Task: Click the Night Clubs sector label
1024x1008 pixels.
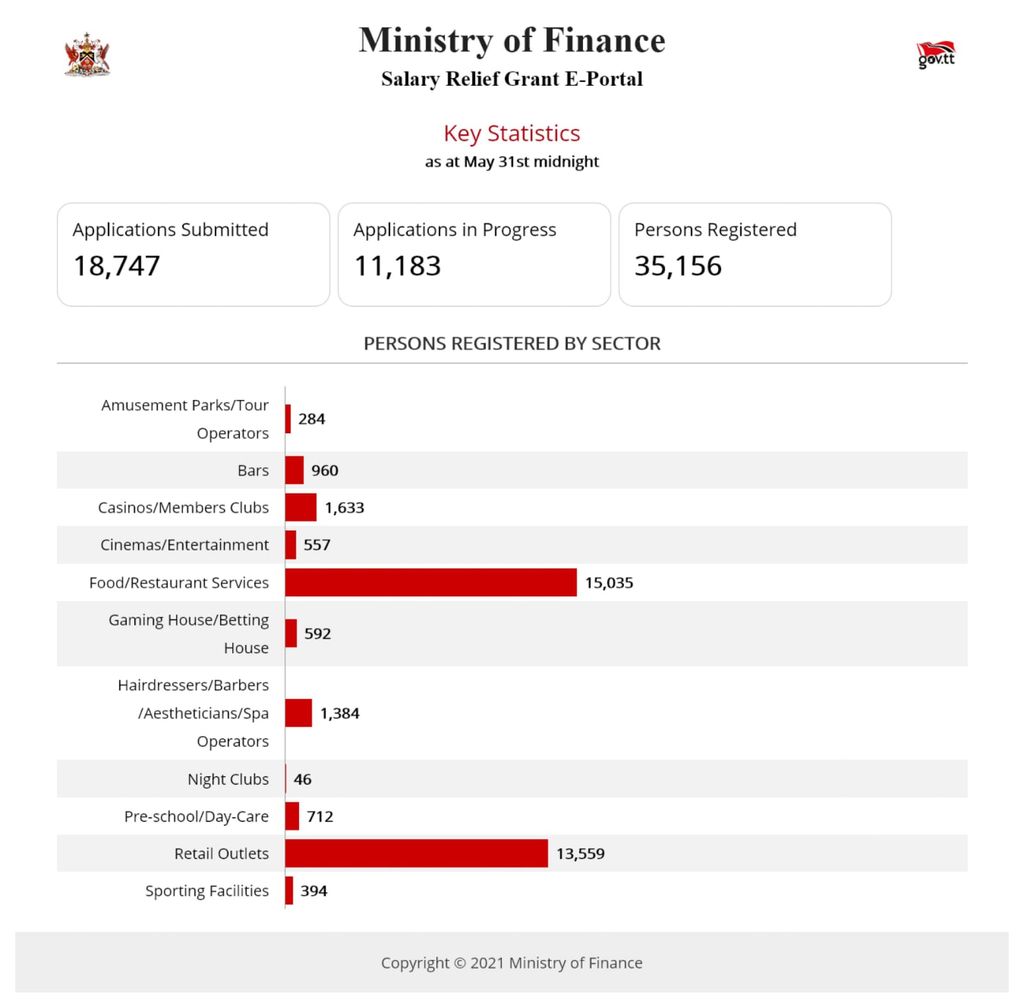Action: click(228, 779)
